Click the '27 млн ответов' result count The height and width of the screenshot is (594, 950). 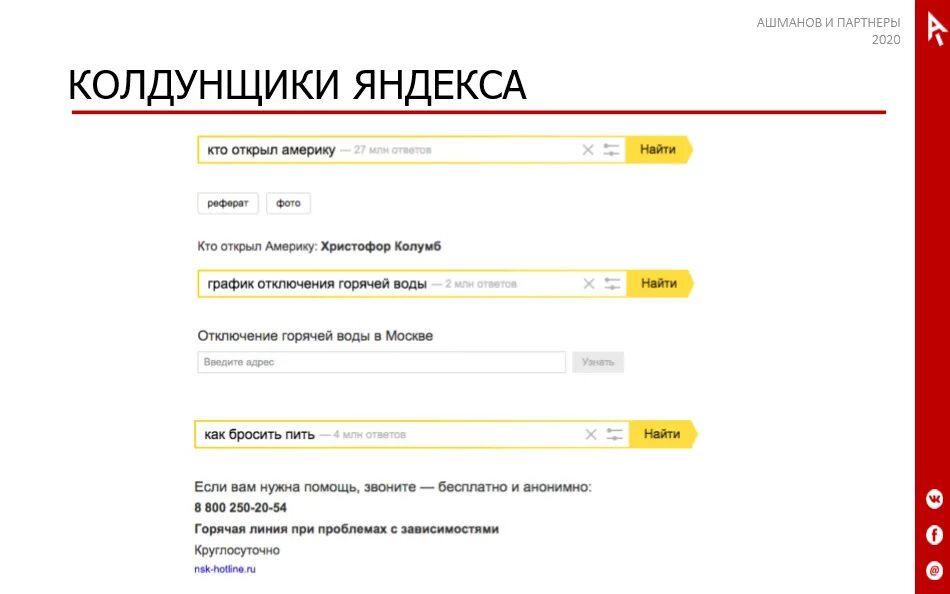pos(393,150)
